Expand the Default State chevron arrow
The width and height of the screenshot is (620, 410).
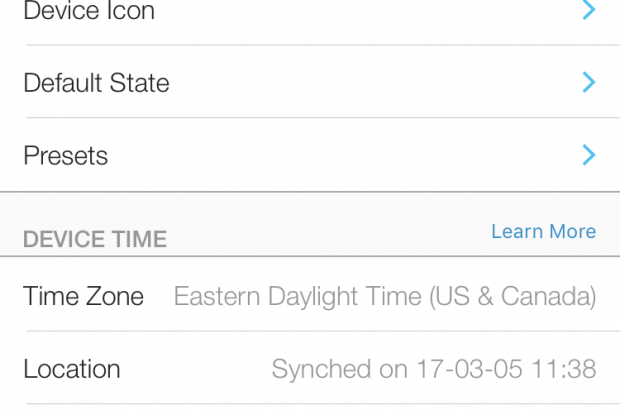589,82
